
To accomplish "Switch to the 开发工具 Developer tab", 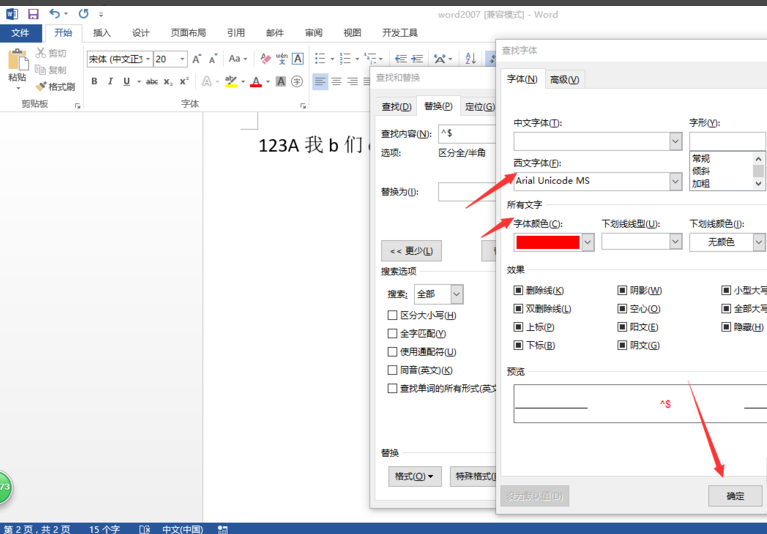I will click(x=400, y=33).
